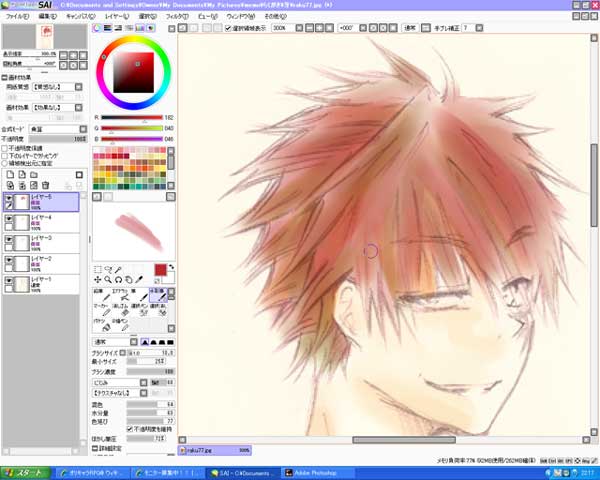Delete the selected layer with trash icon
This screenshot has height=480, width=600.
coord(46,185)
